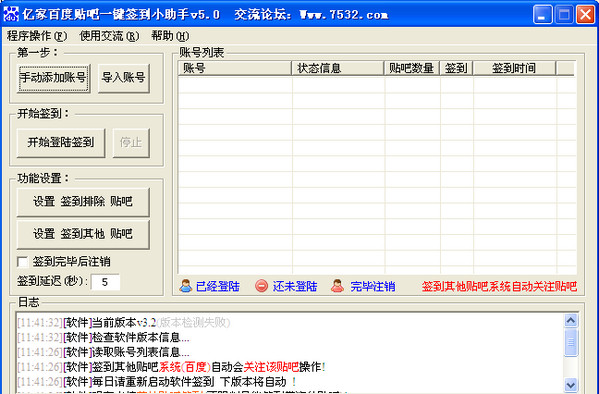Click log line 检查软件版本信息
The height and width of the screenshot is (394, 599).
click(x=103, y=338)
